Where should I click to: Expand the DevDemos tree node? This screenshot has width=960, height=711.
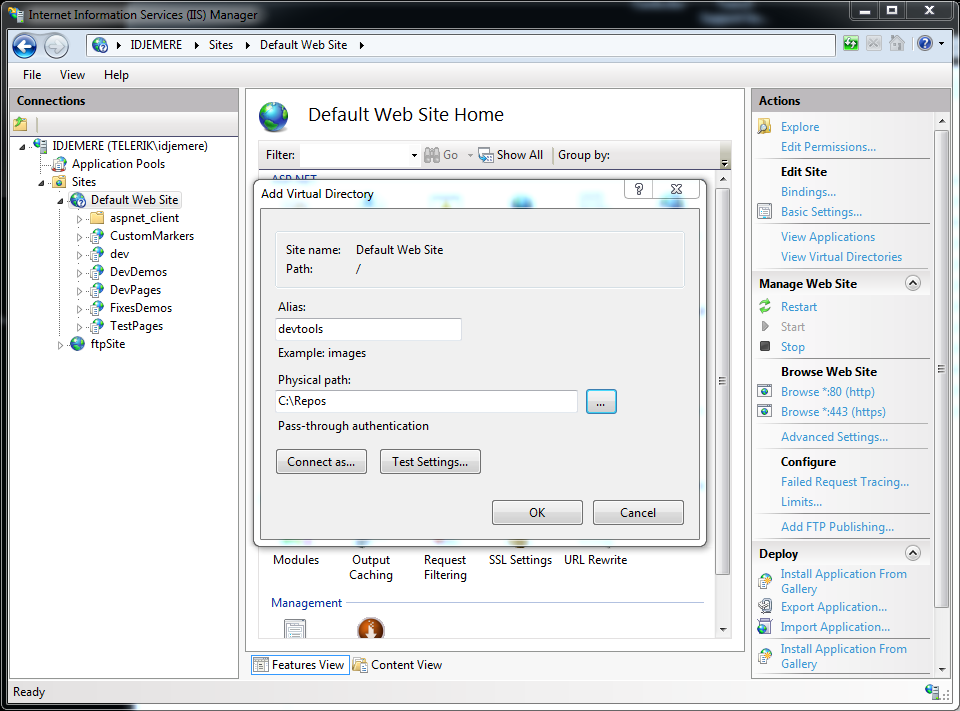(80, 272)
